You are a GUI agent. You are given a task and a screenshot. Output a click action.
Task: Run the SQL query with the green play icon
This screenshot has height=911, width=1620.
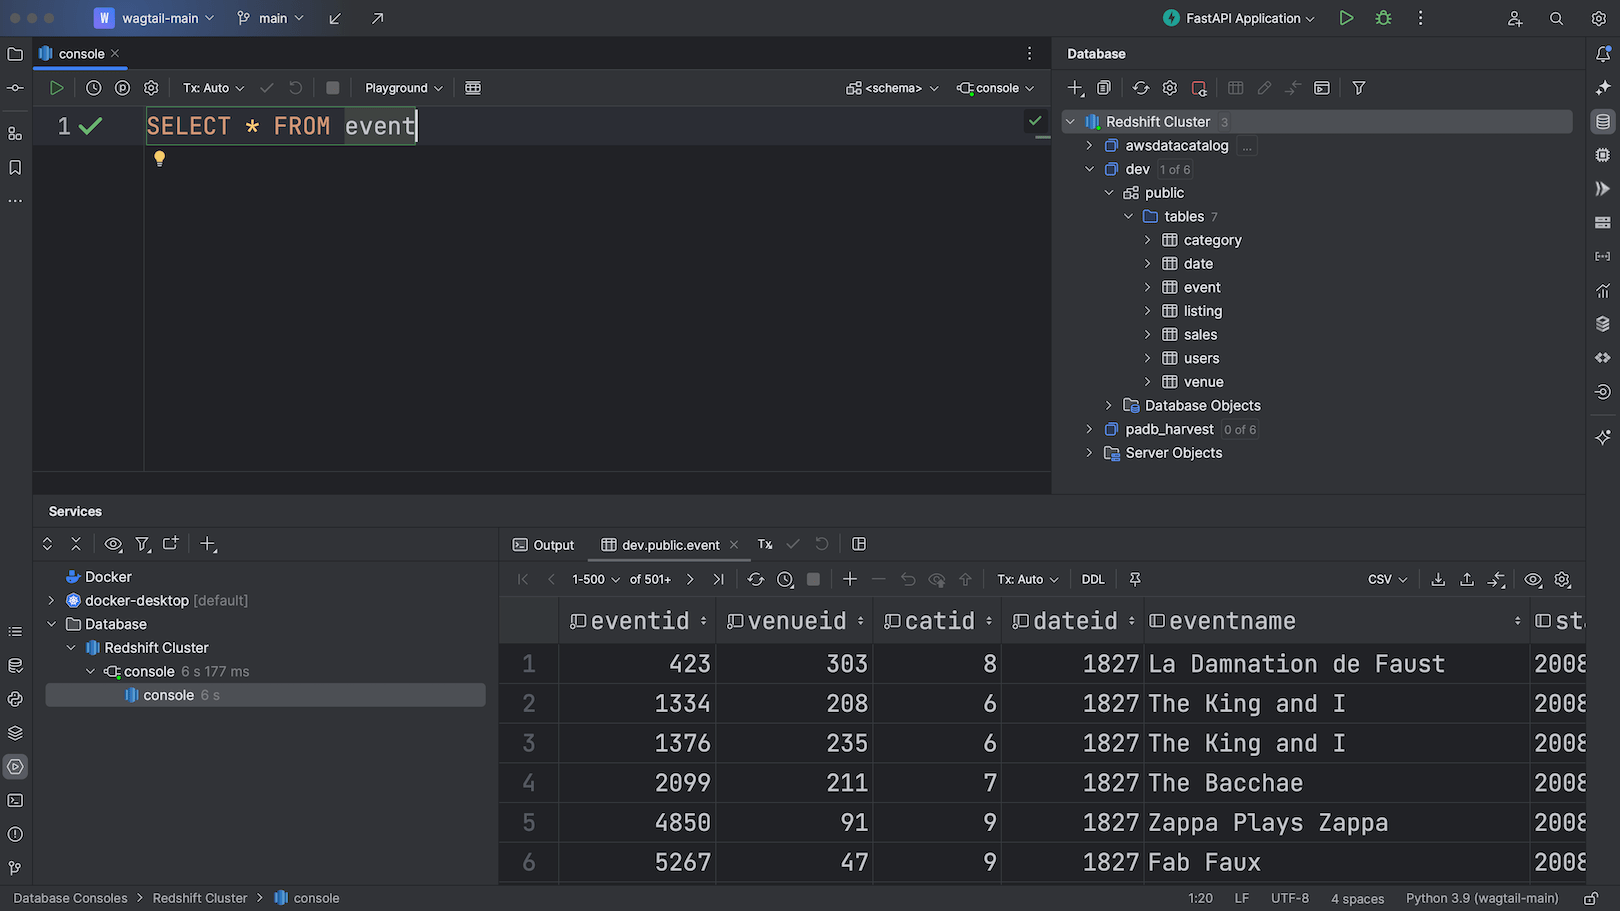pos(57,88)
